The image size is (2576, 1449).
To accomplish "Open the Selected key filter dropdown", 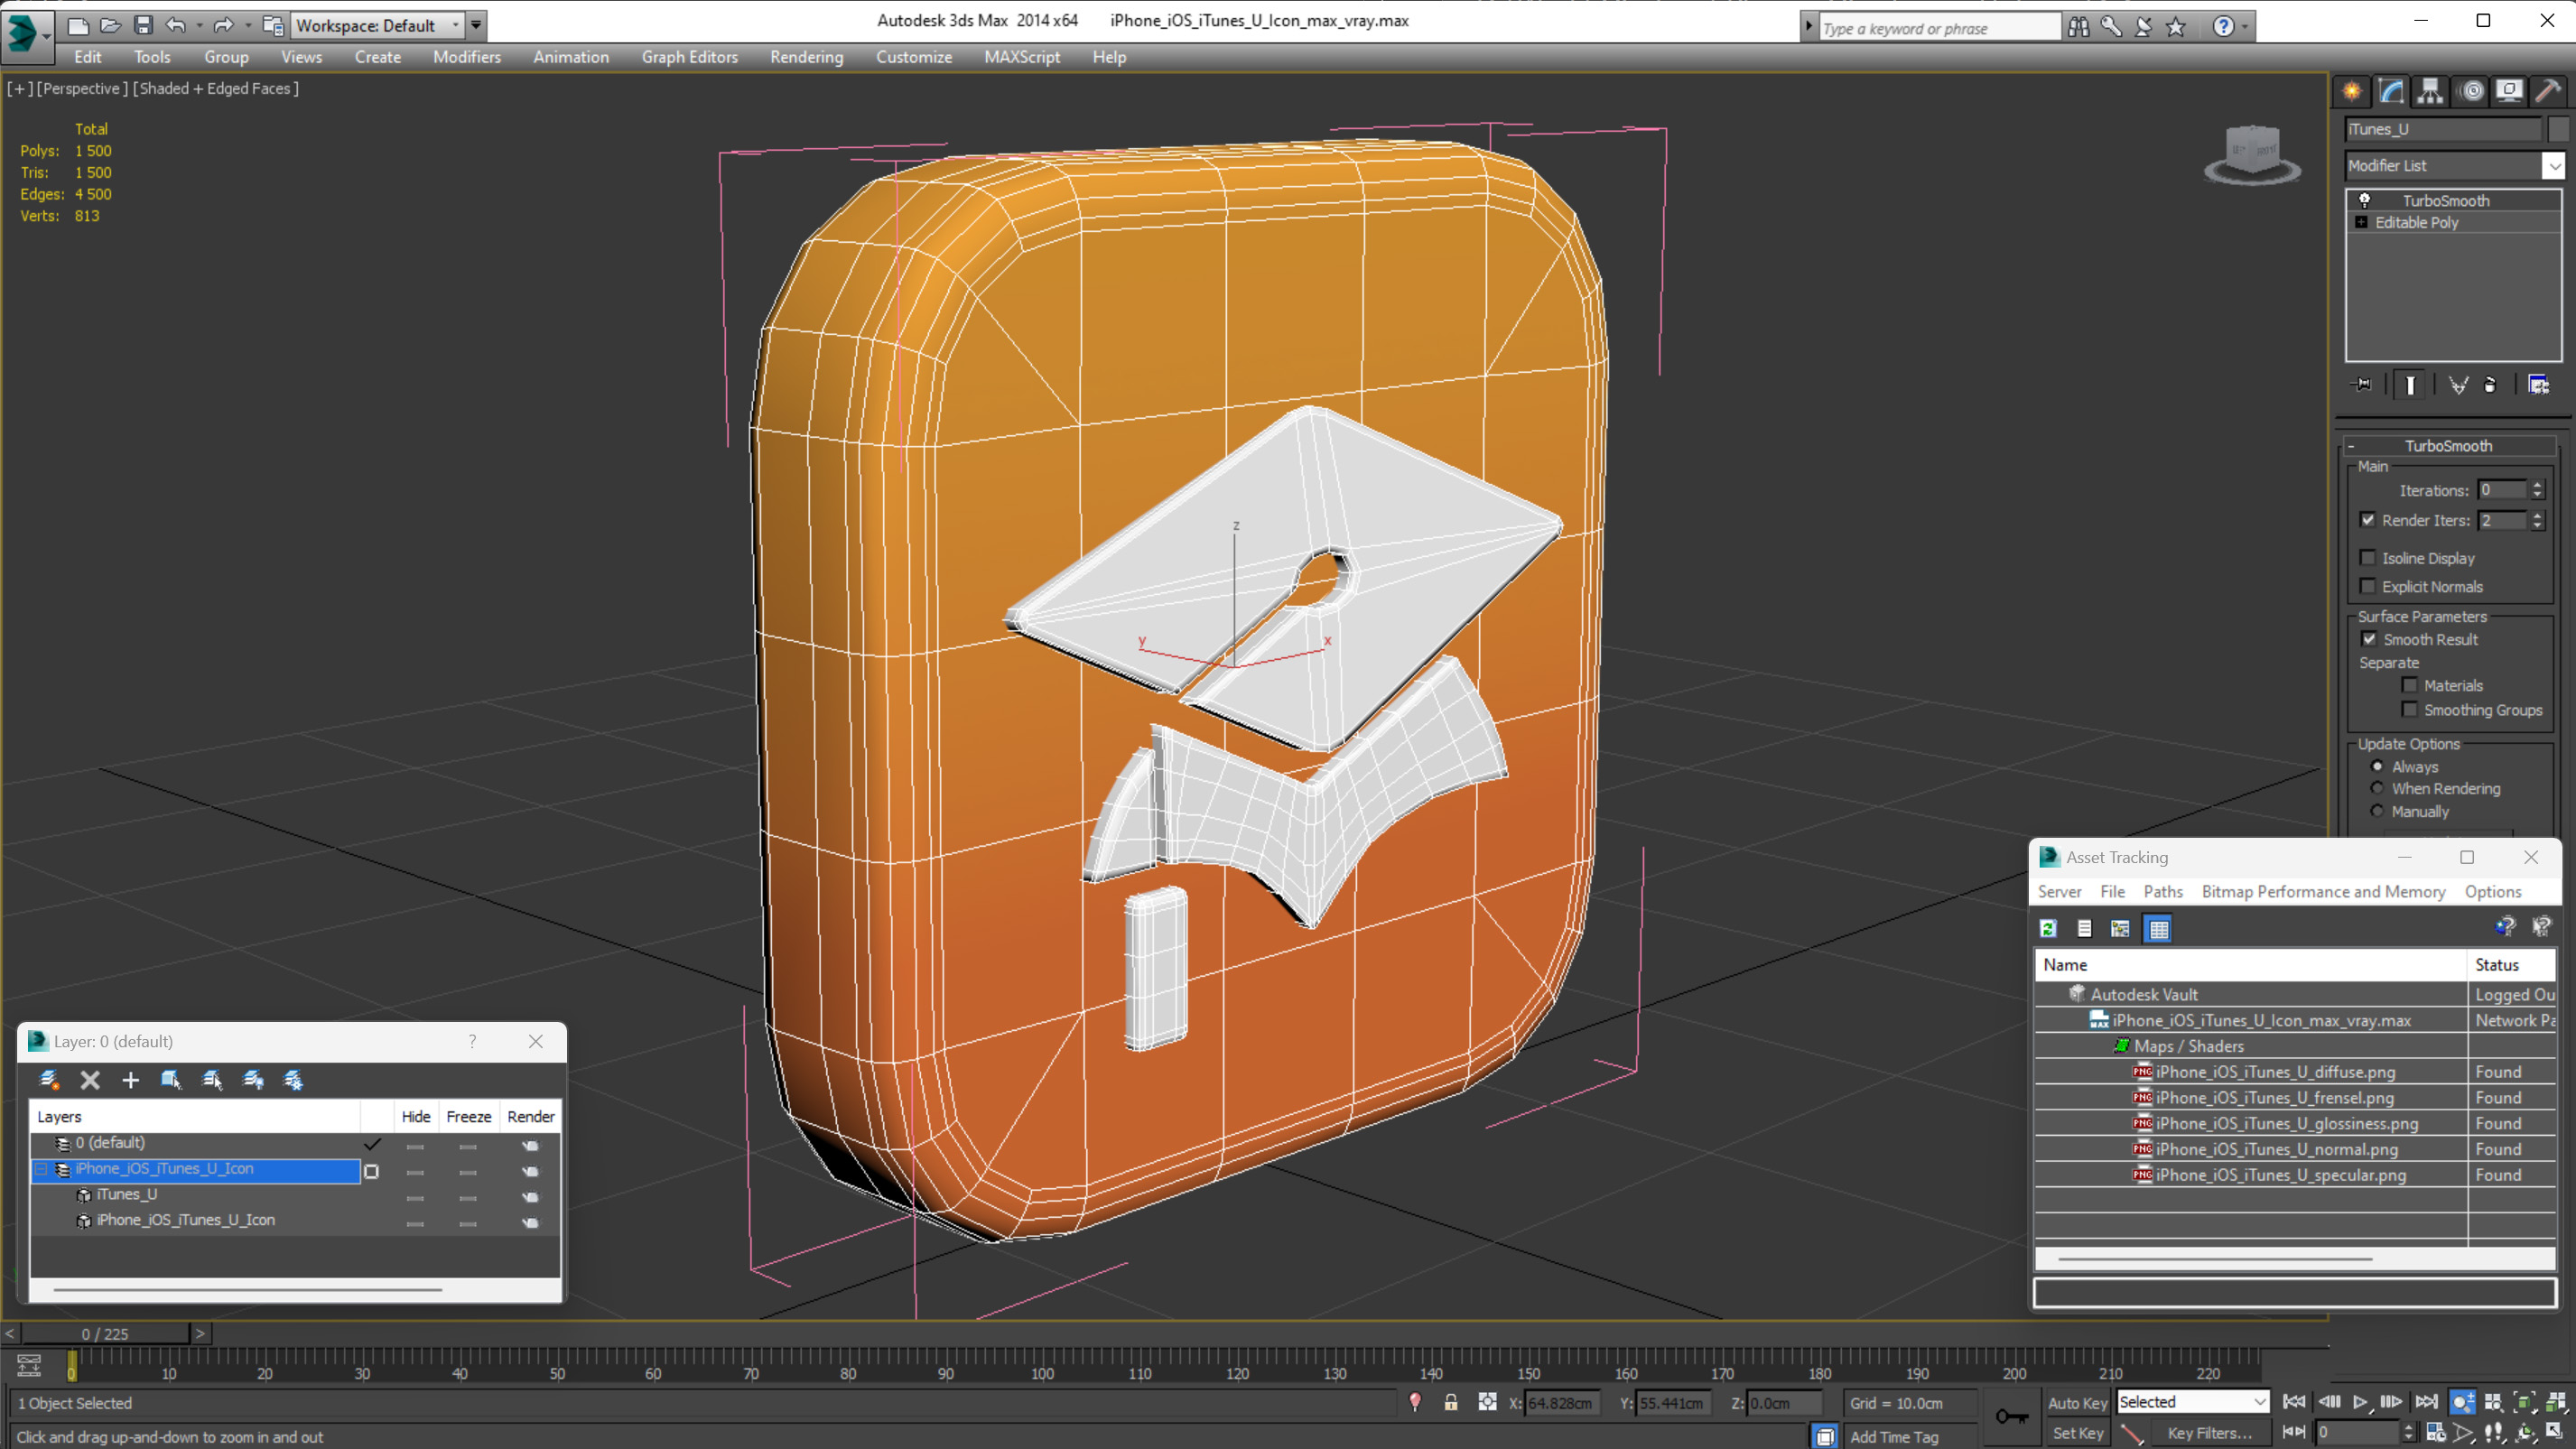I will point(2260,1403).
